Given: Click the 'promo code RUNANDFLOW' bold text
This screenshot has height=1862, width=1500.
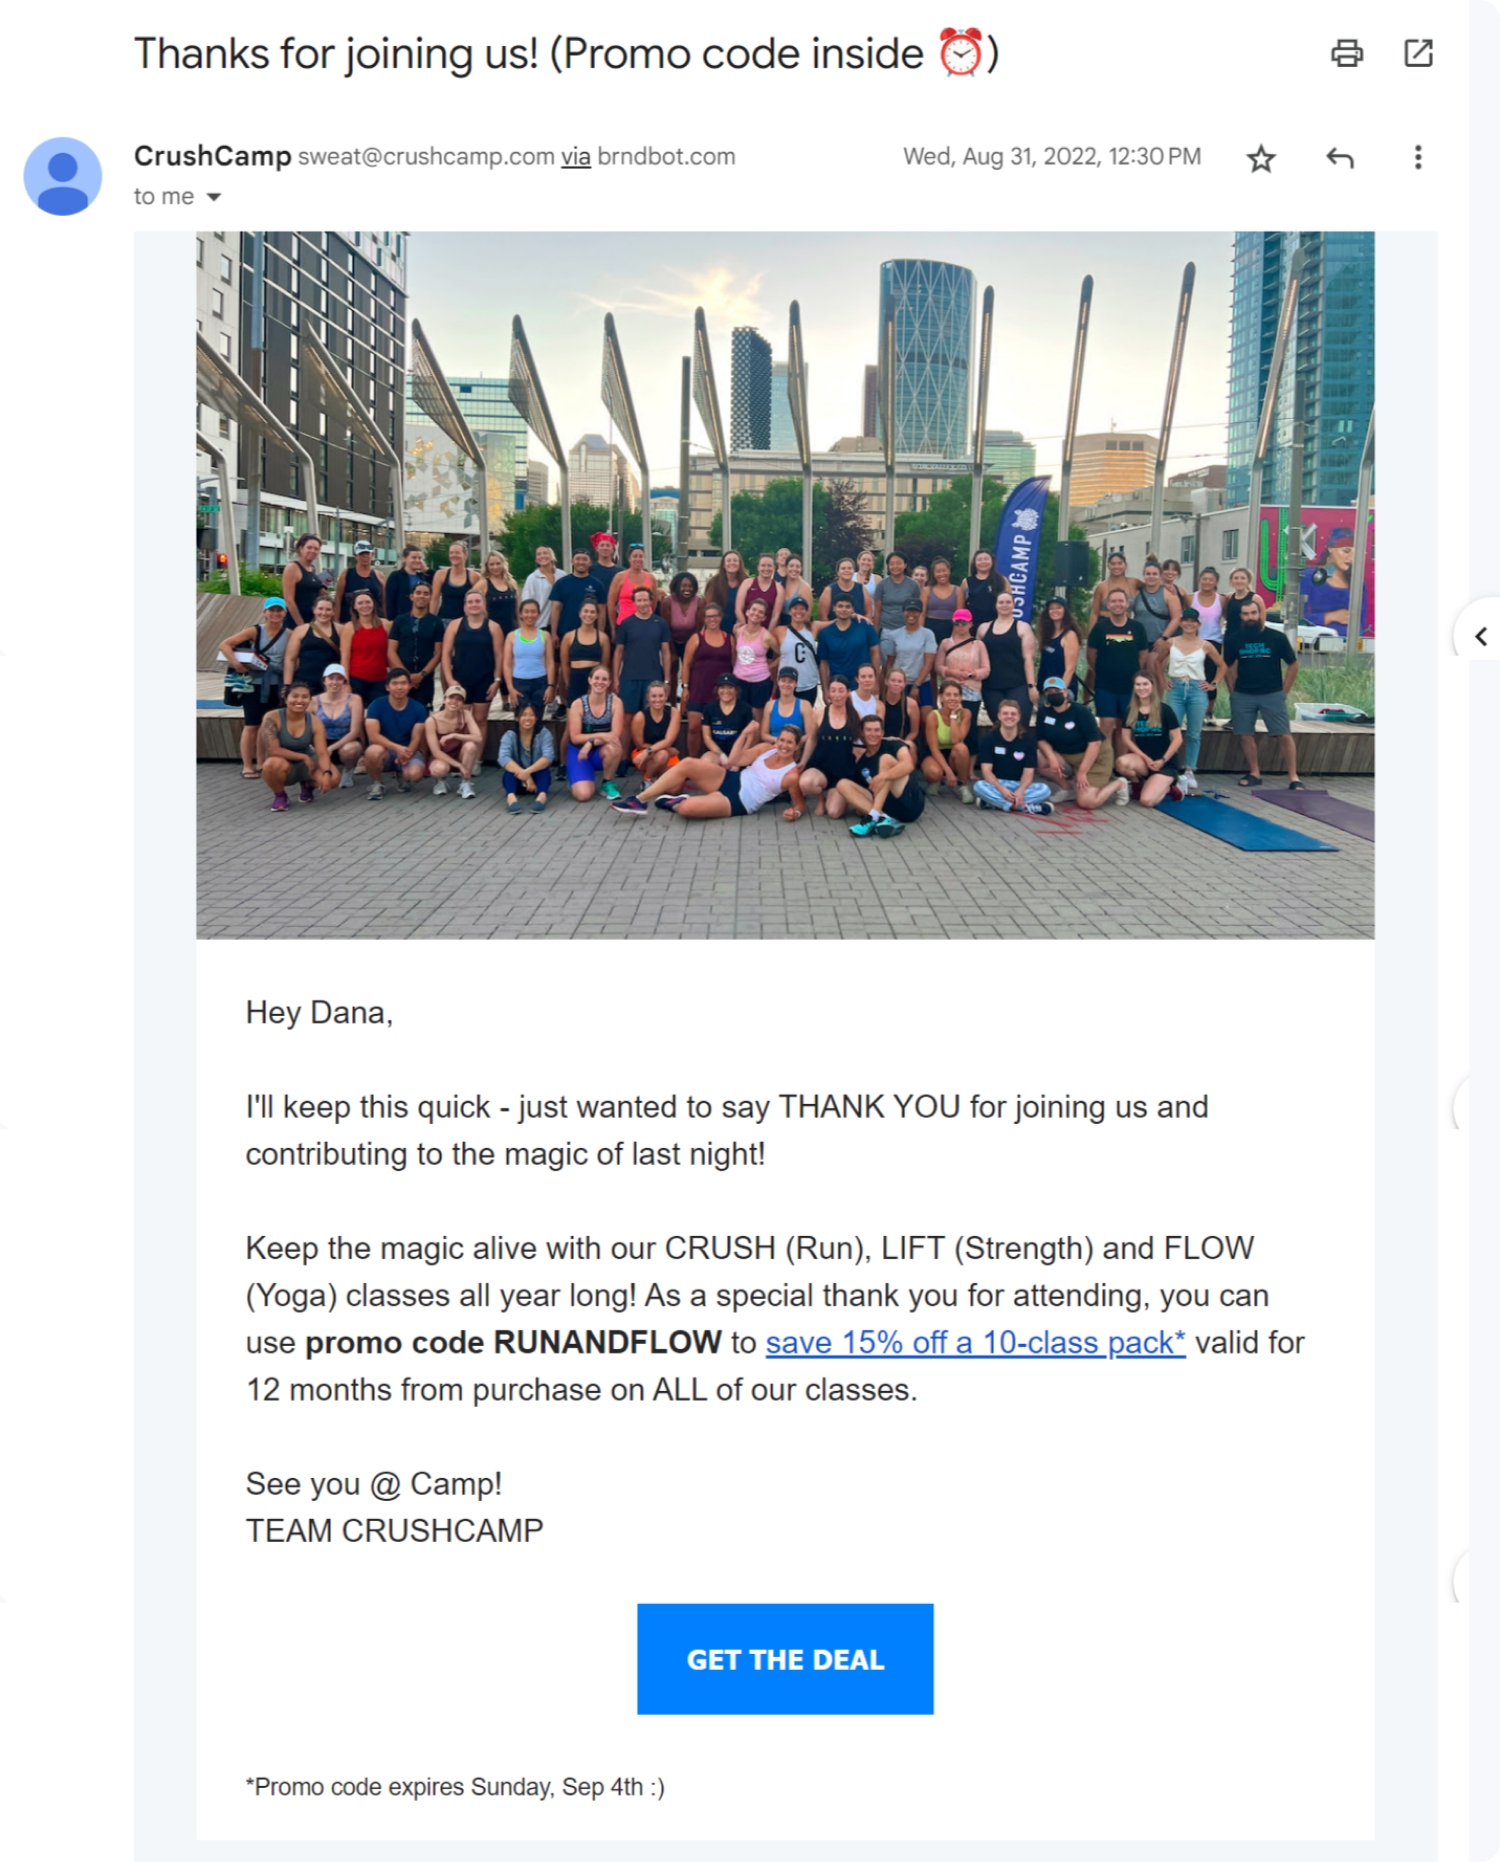Looking at the screenshot, I should [513, 1342].
